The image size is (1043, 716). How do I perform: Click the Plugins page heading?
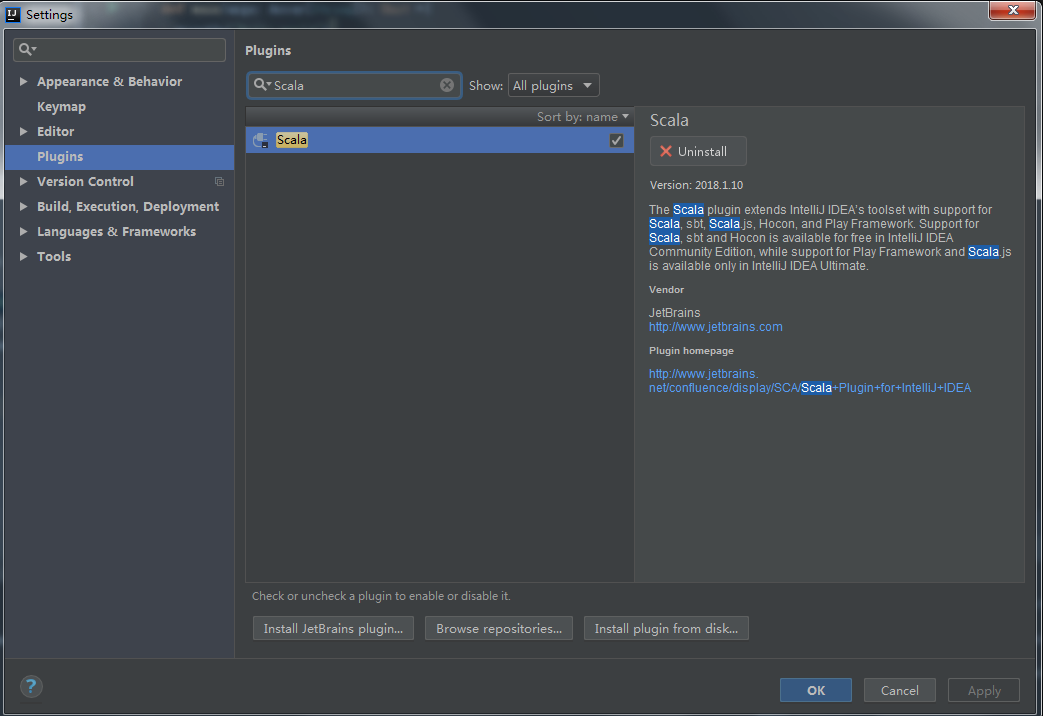click(x=268, y=51)
